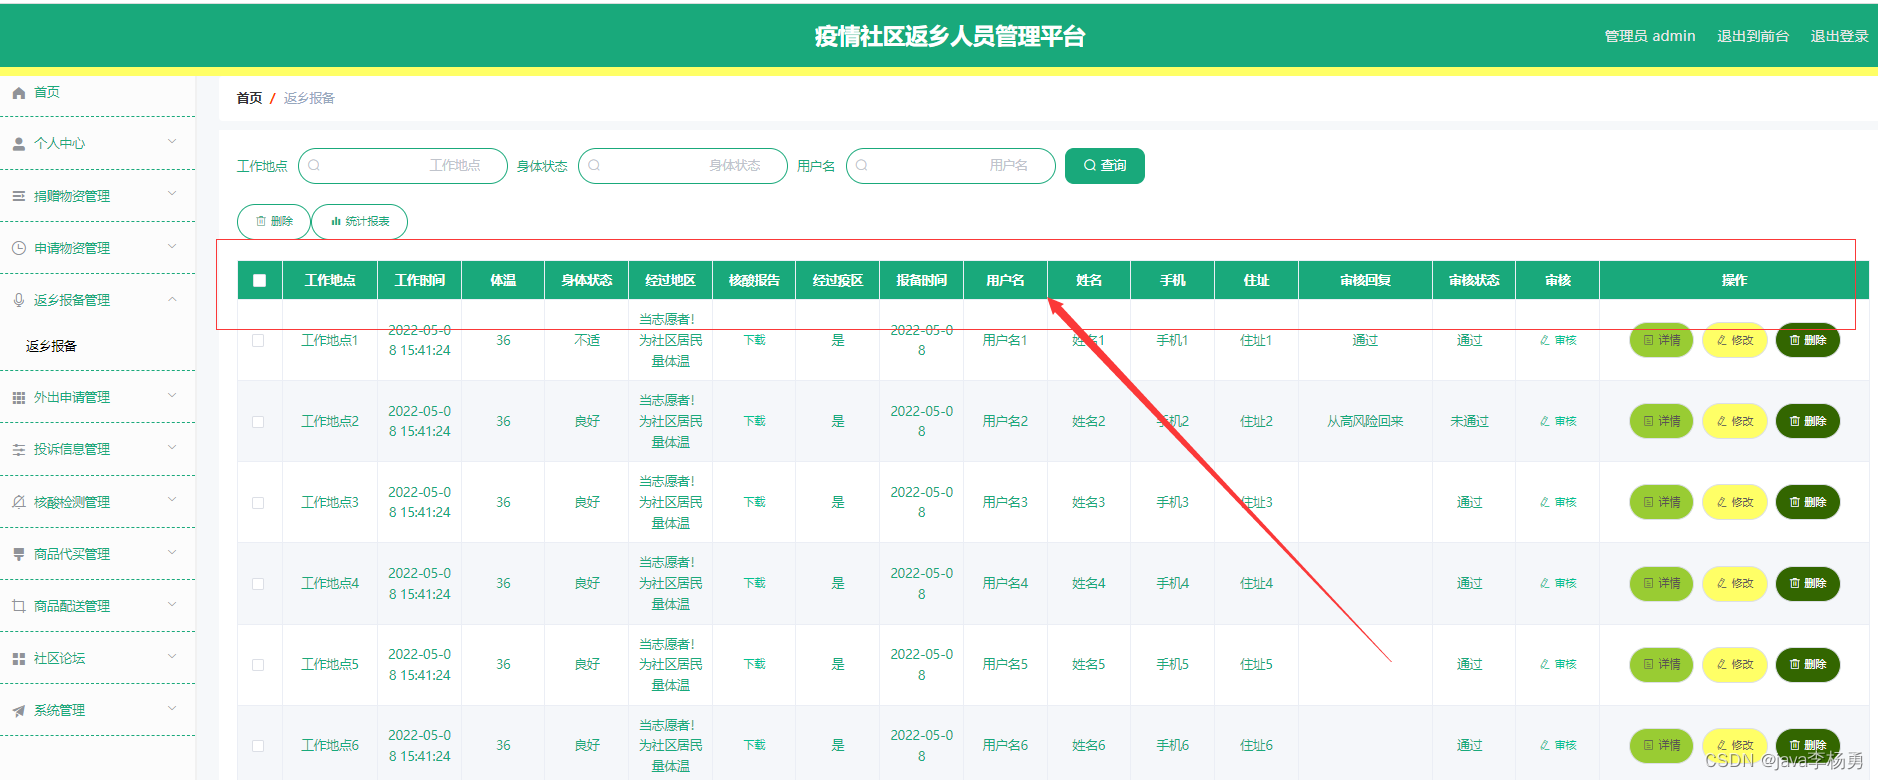This screenshot has width=1878, height=780.
Task: Click the magnifier icon in 工作地点 search box
Action: 314,166
